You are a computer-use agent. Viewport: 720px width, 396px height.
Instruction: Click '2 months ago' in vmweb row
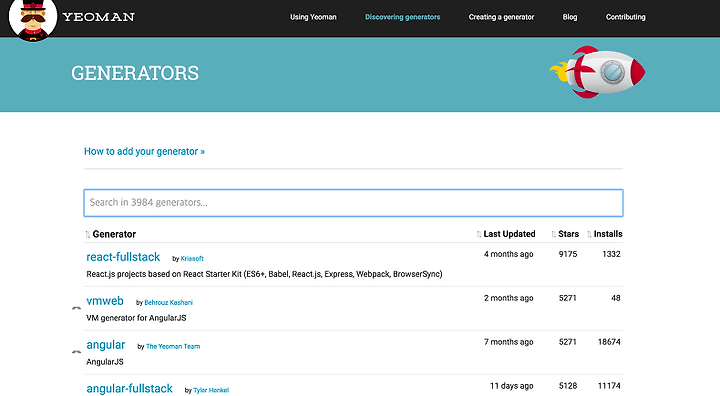tap(508, 298)
